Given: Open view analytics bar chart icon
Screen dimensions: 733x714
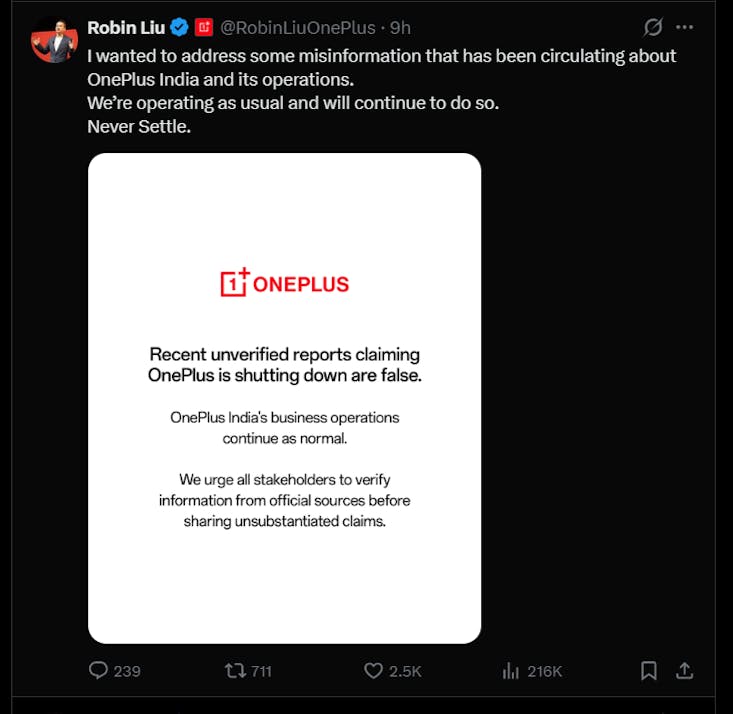Looking at the screenshot, I should (x=510, y=670).
